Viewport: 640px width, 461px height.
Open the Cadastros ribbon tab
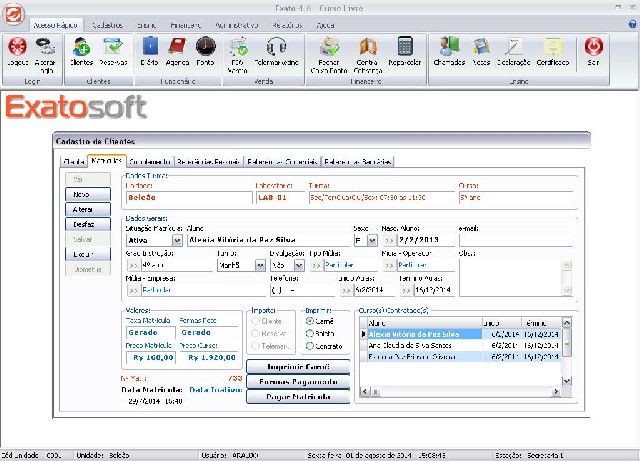[107, 25]
